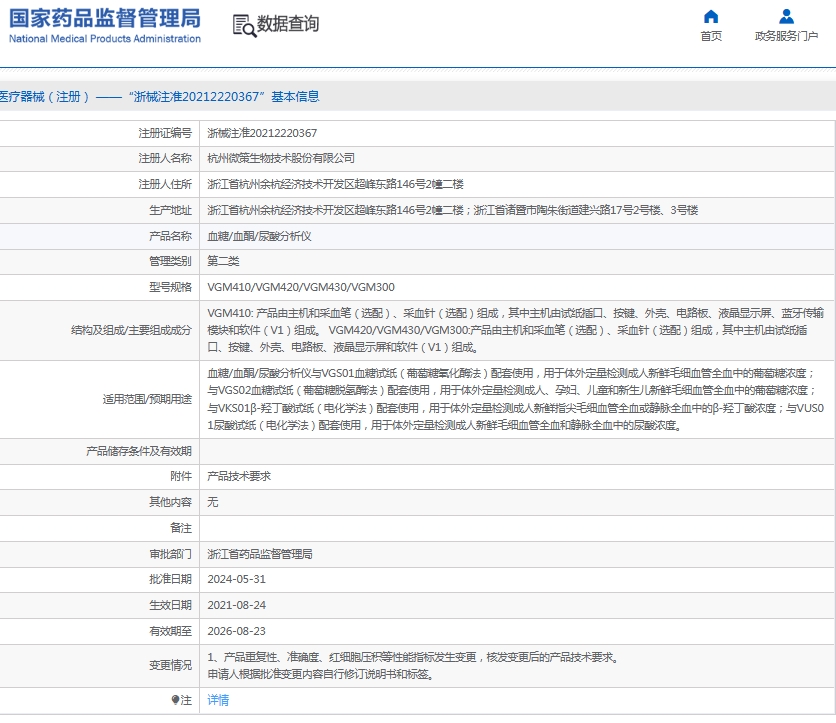Screen dimensions: 836x723
Task: Click the 注册证编号 row label
Action: (x=165, y=133)
